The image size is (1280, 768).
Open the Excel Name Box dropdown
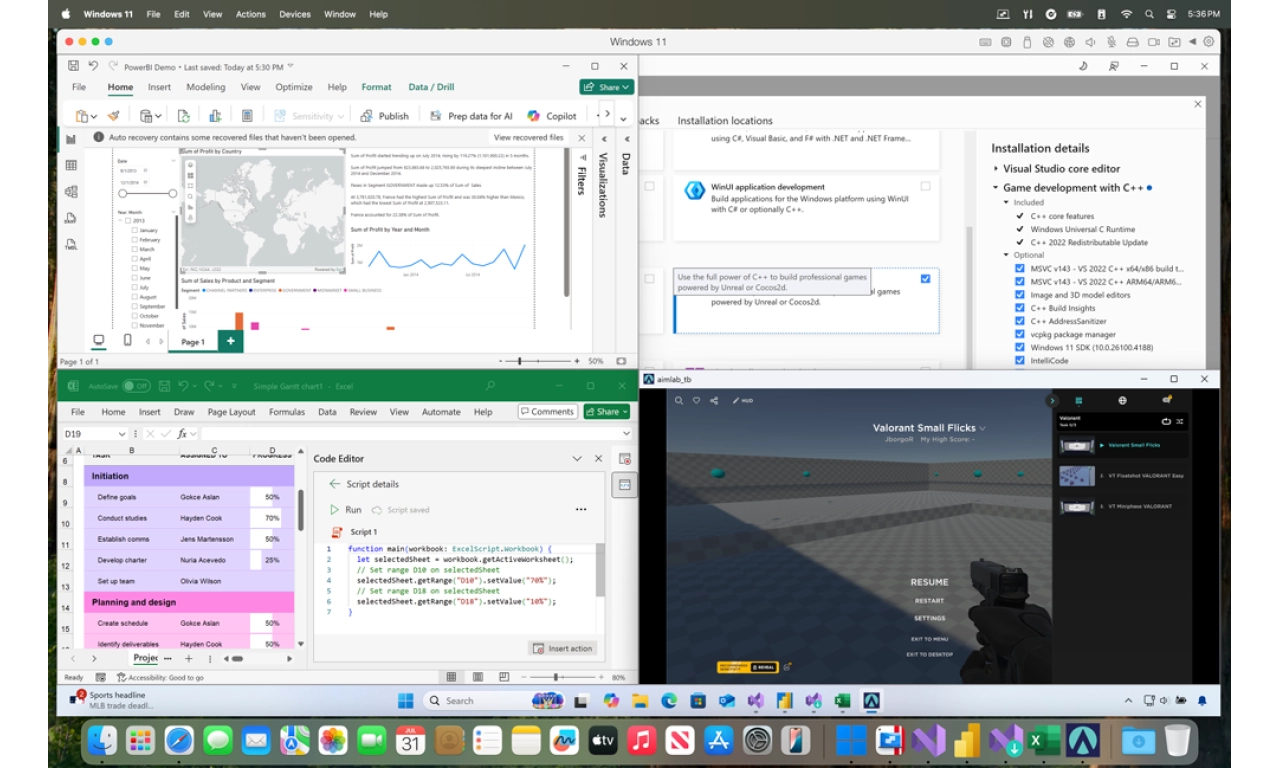(122, 434)
